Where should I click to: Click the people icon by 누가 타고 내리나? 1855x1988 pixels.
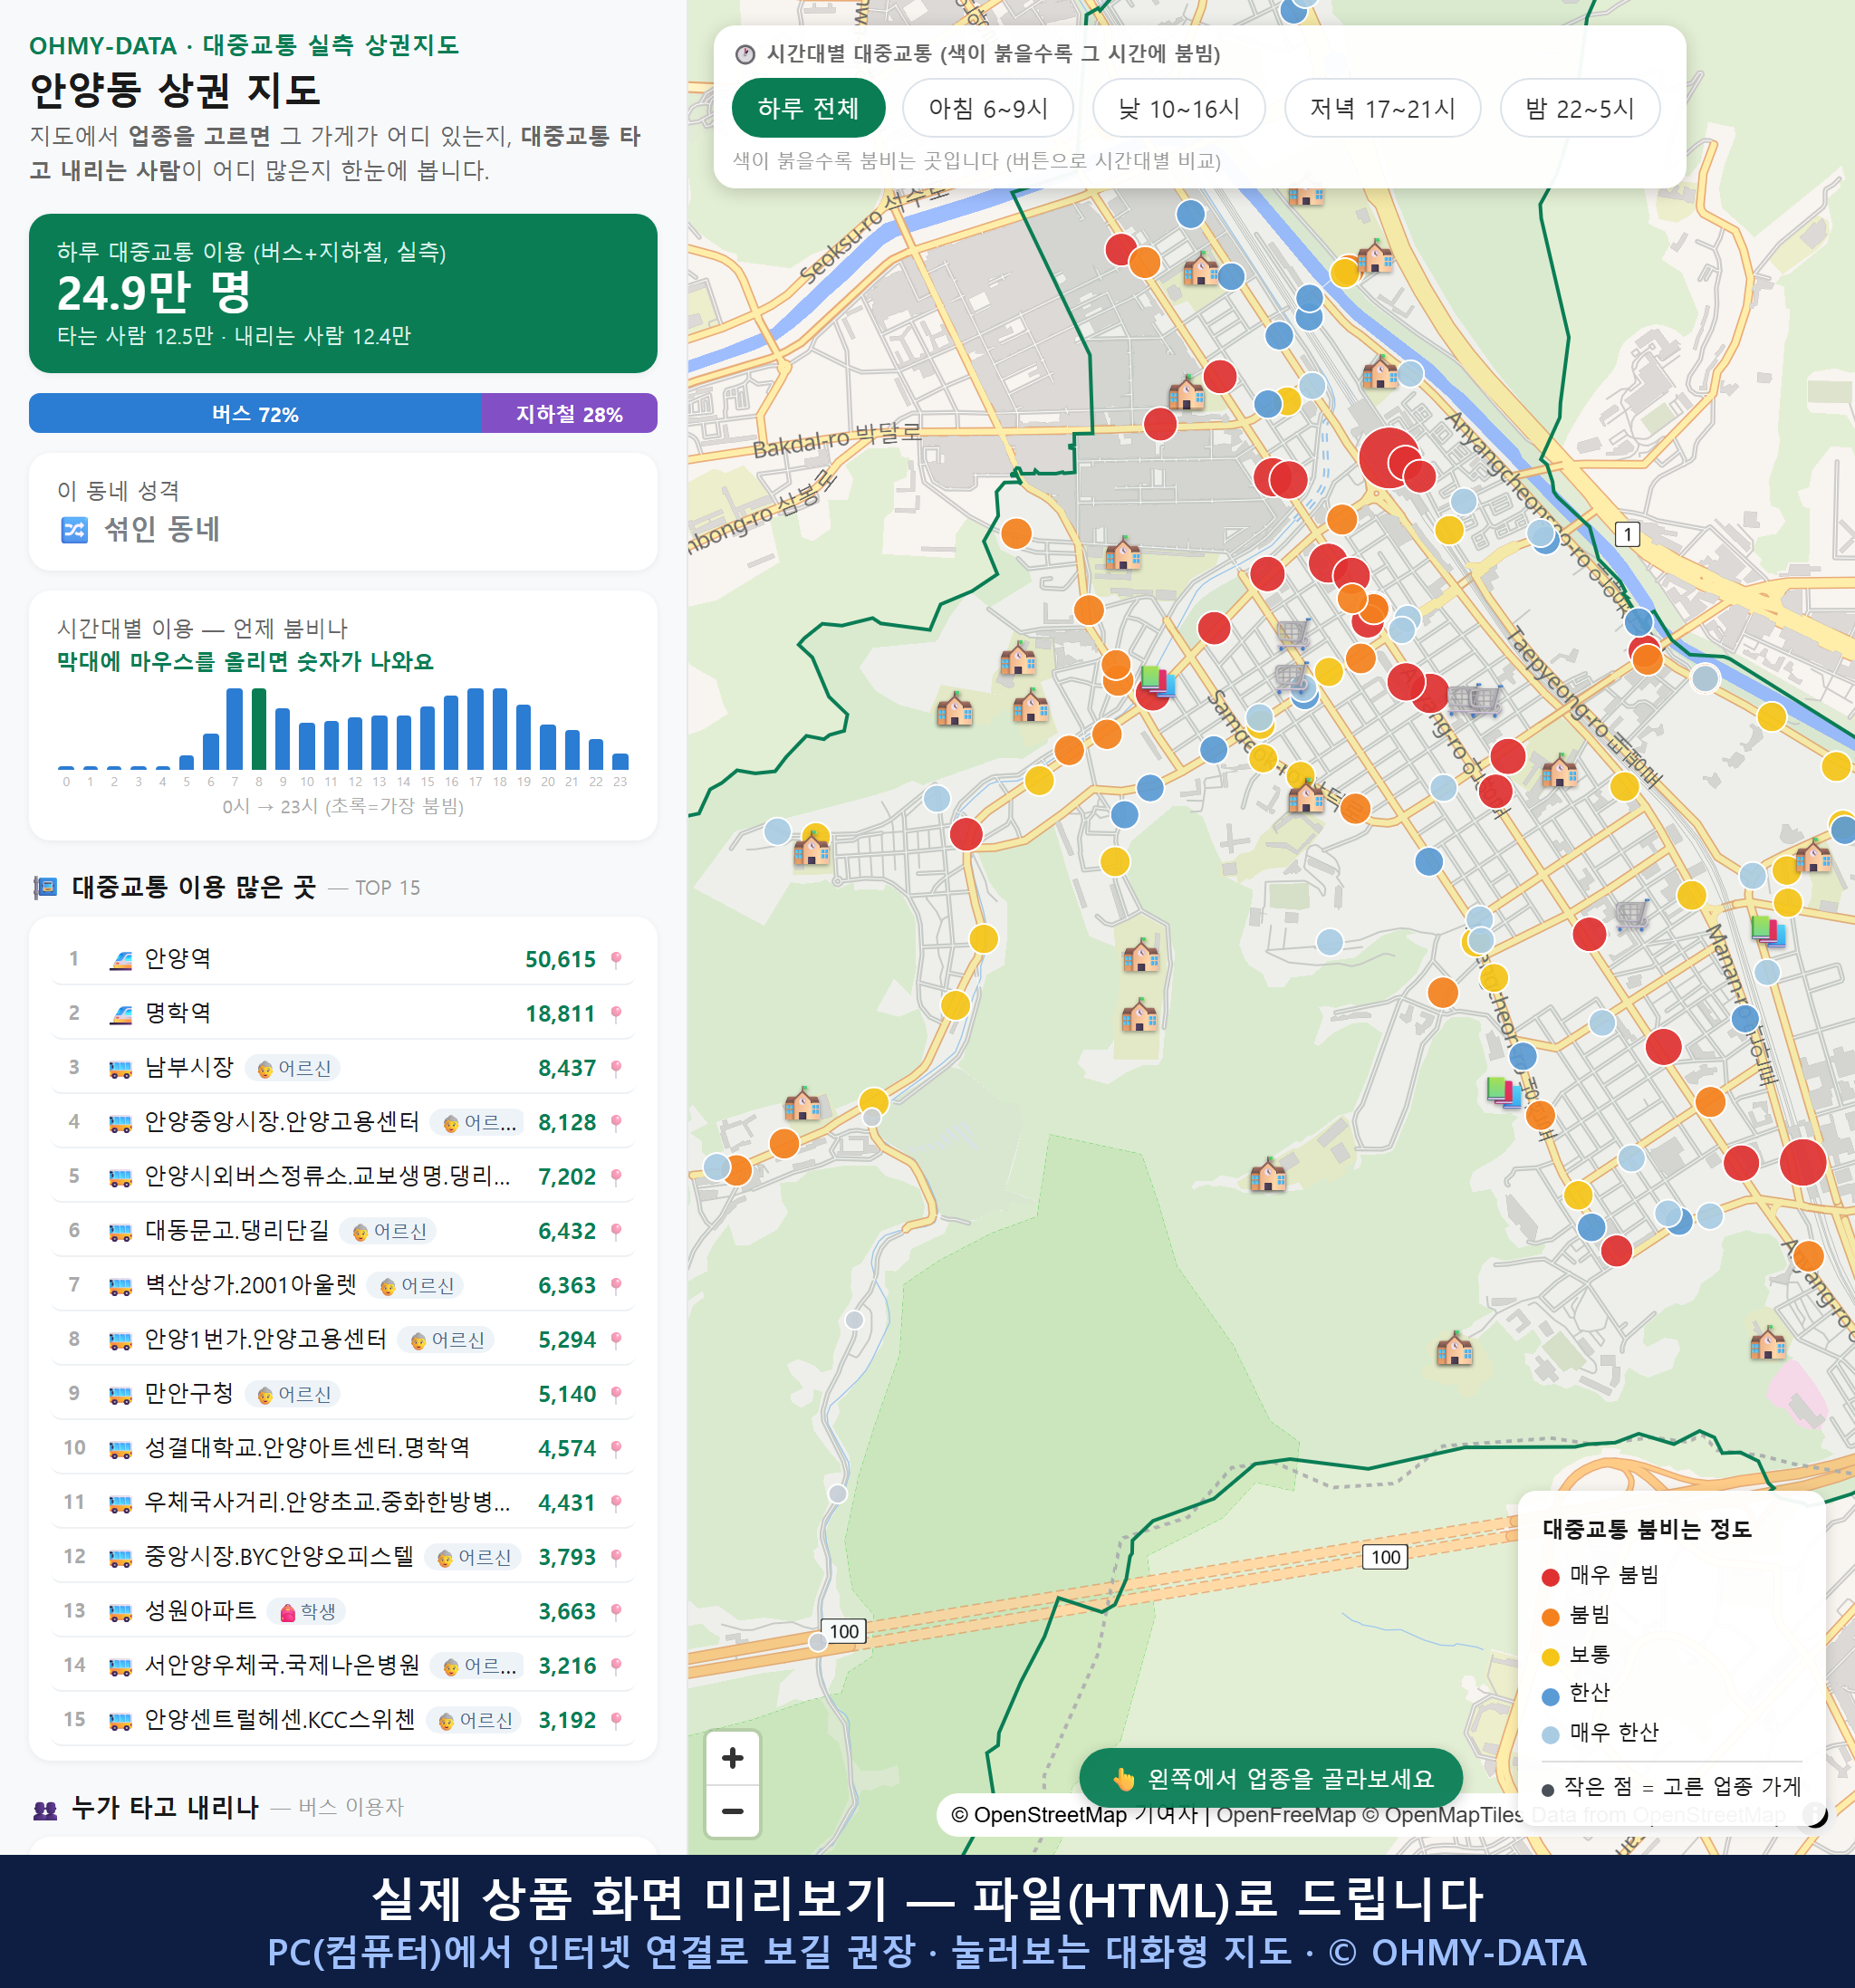pos(45,1808)
